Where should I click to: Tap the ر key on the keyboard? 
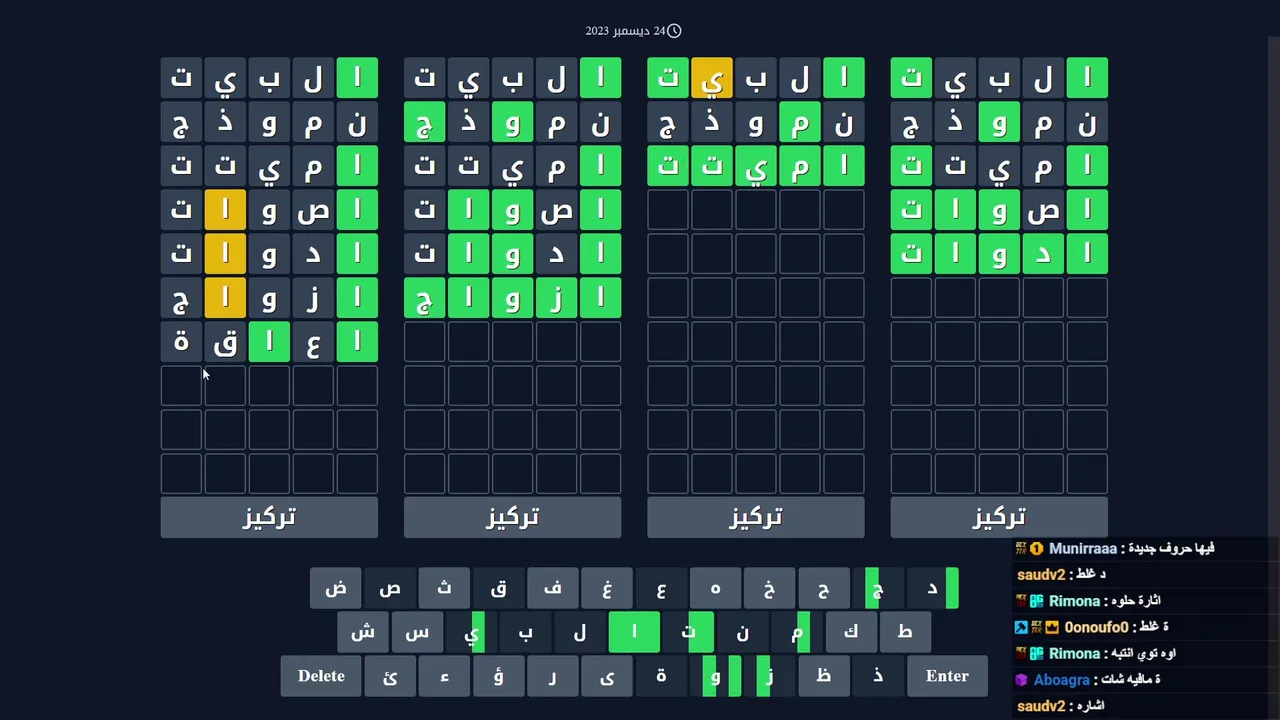pyautogui.click(x=552, y=676)
